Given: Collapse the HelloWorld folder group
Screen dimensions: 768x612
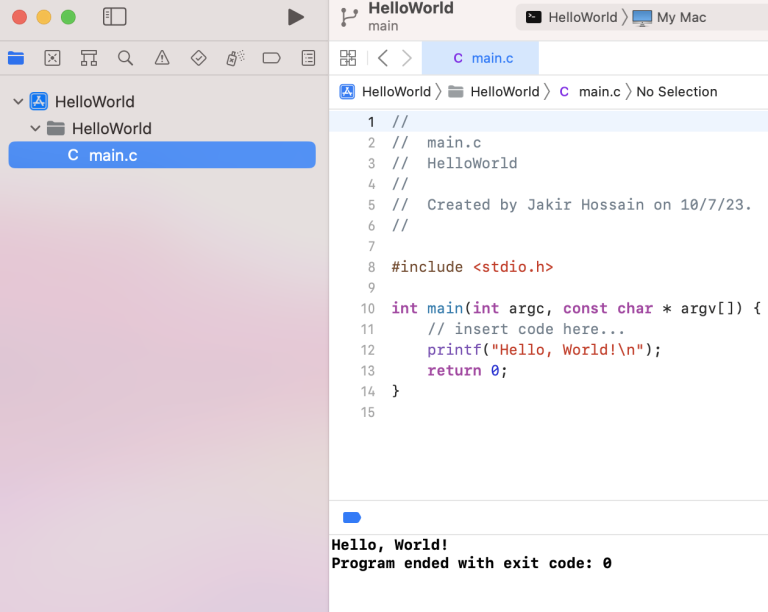Looking at the screenshot, I should 36,129.
